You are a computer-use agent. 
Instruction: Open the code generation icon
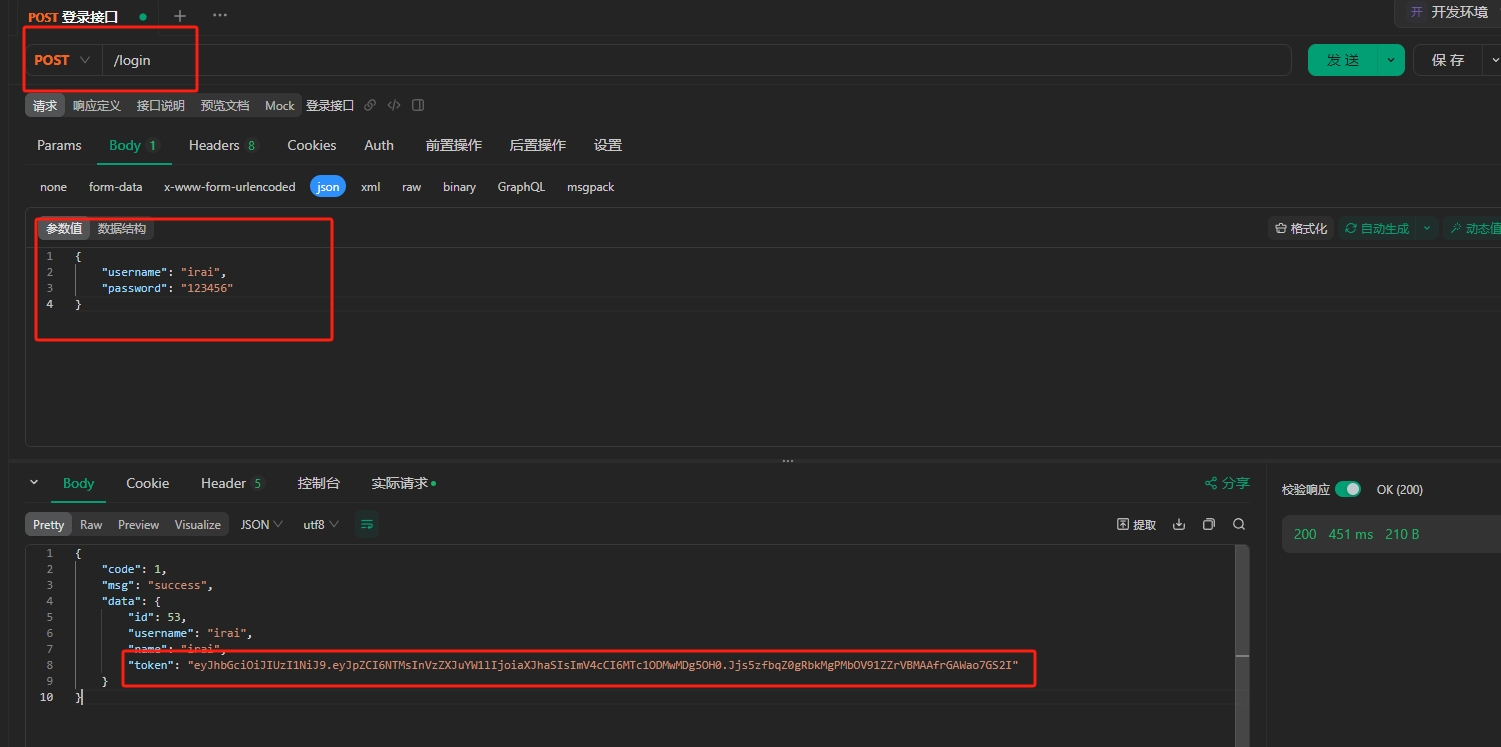394,105
